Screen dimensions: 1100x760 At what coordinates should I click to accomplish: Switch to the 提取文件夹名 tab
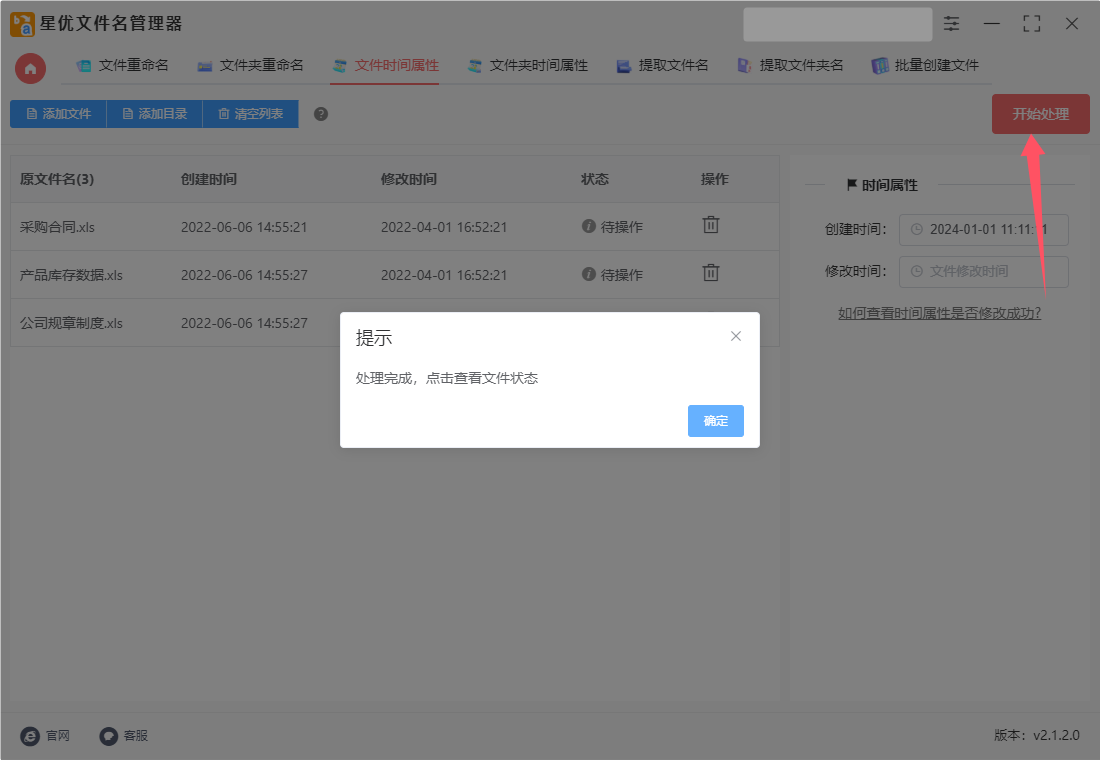pyautogui.click(x=790, y=65)
